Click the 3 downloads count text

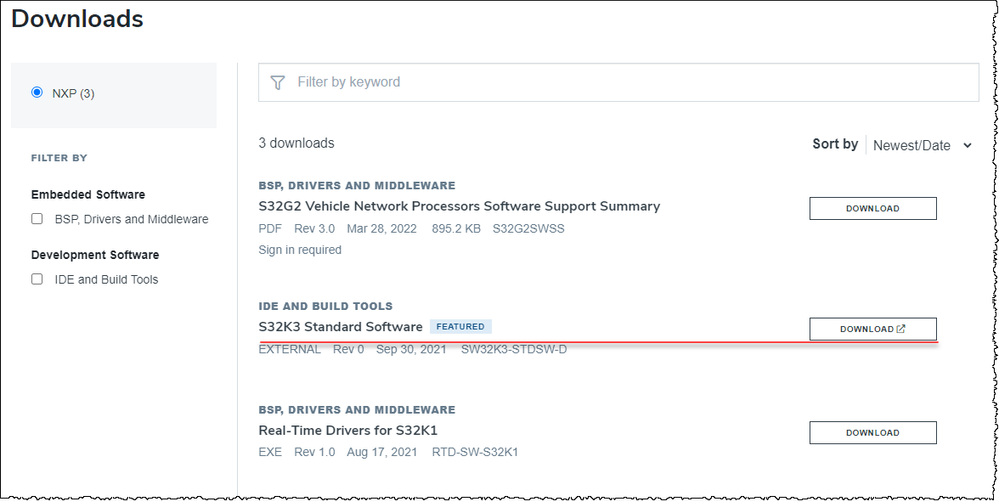296,143
